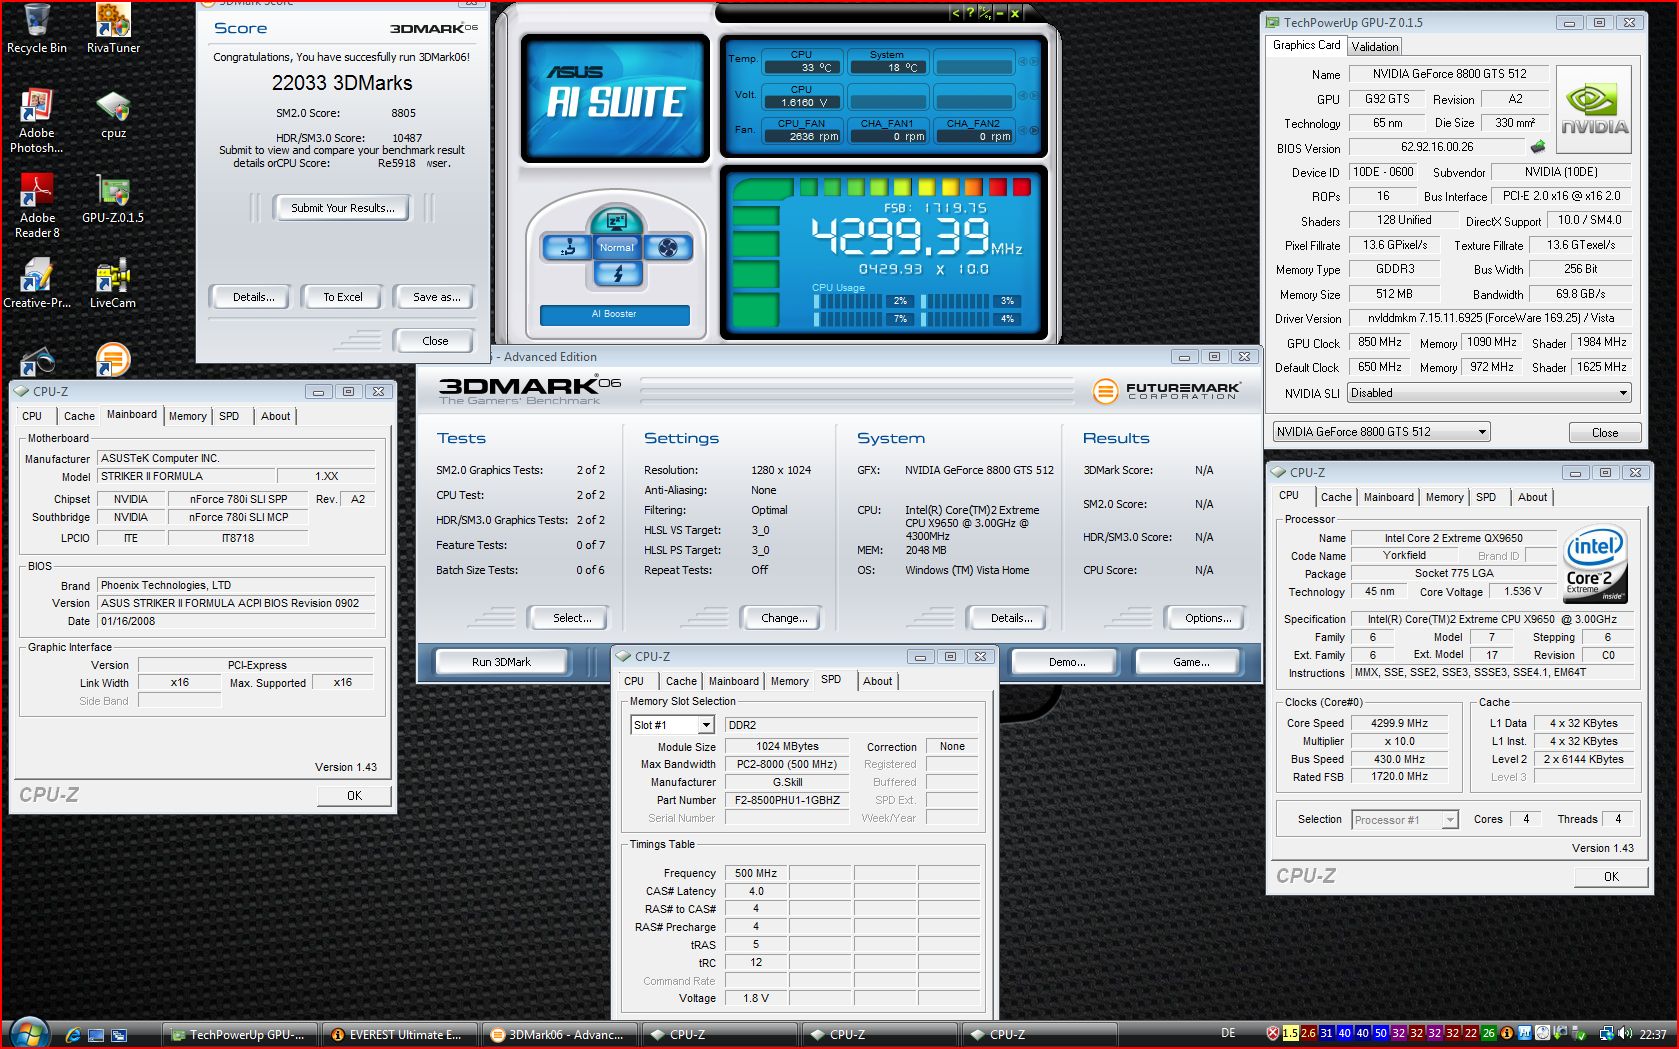Select the Creative-Pr... desktop shortcut
Screen dimensions: 1679x1049
point(37,283)
